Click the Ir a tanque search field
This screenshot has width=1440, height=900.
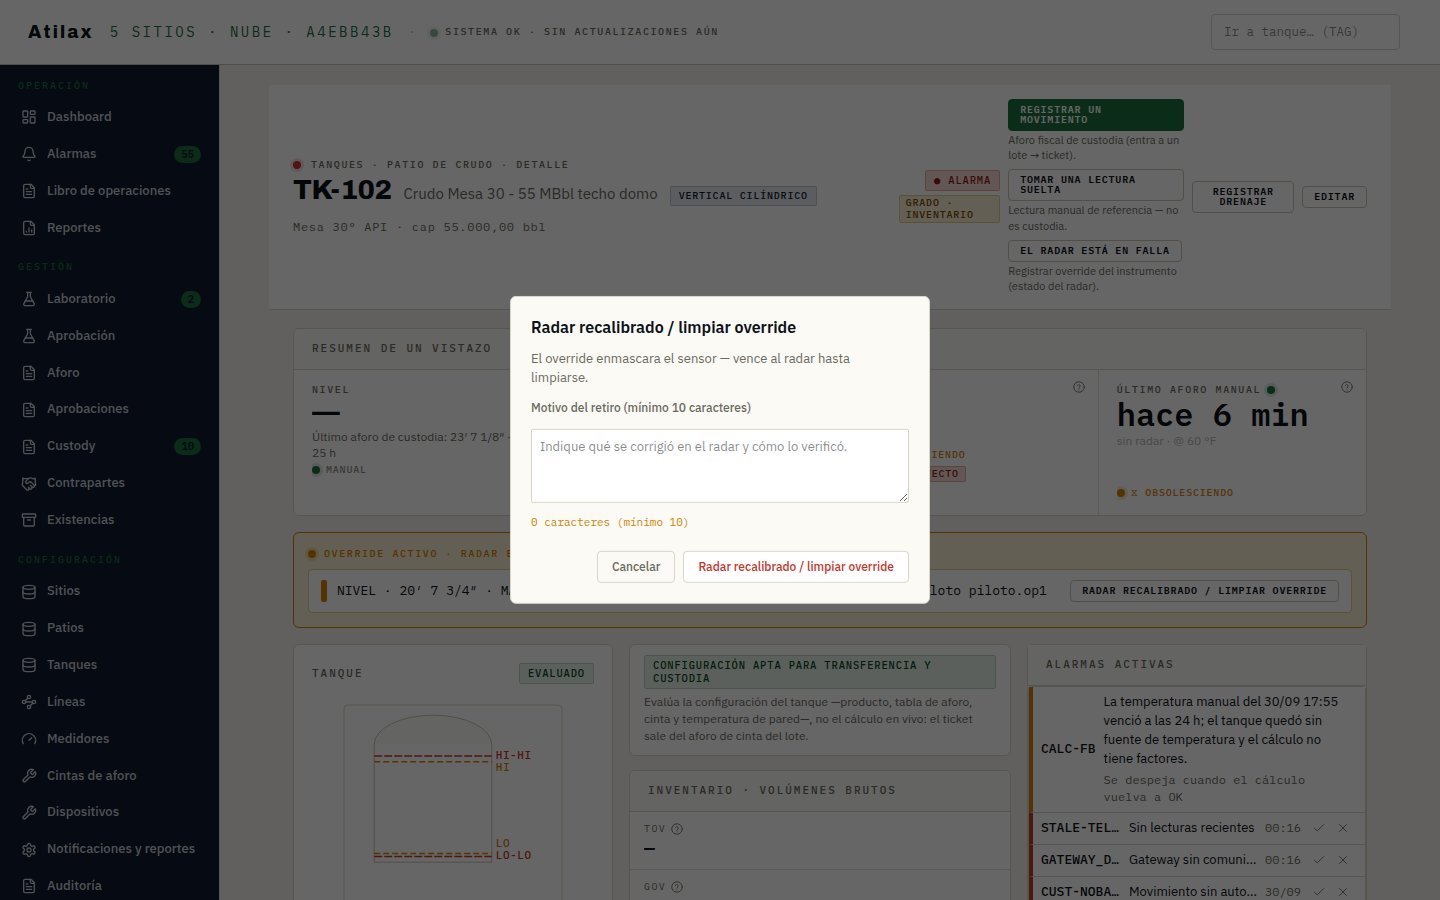pyautogui.click(x=1305, y=32)
